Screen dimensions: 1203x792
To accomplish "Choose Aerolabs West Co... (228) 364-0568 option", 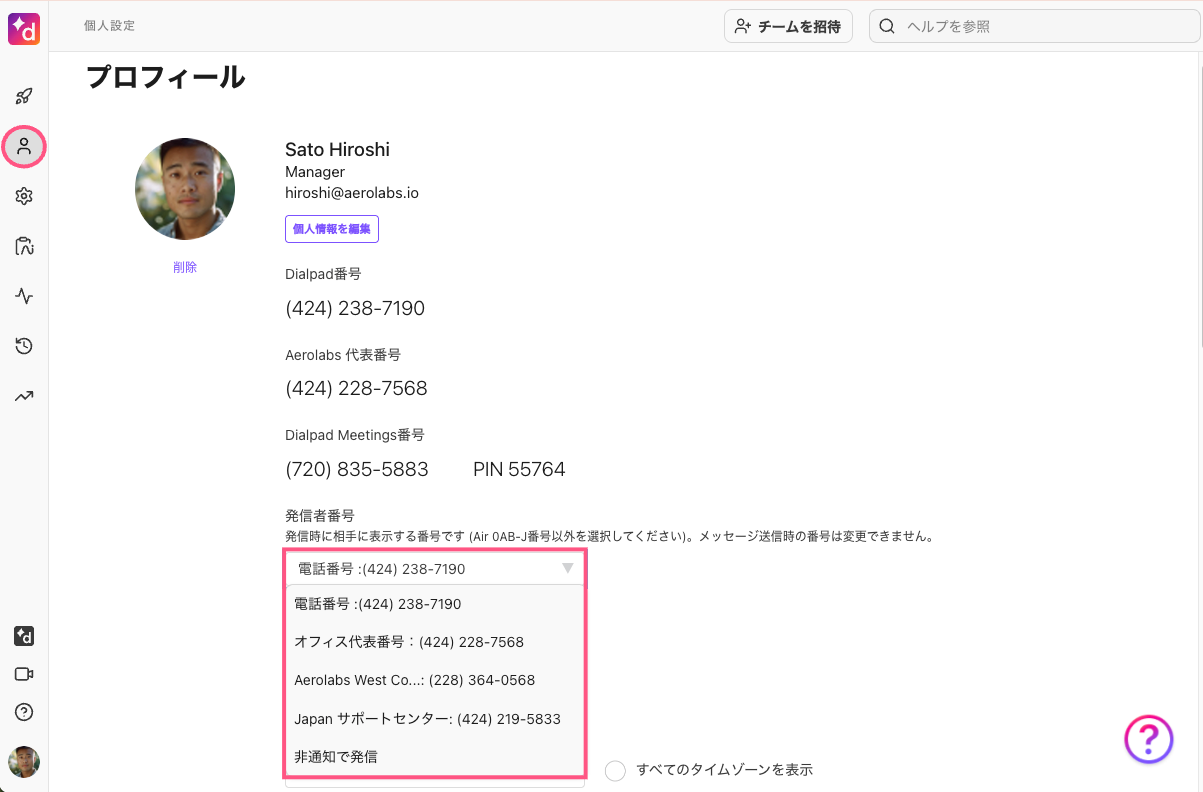I will (435, 680).
